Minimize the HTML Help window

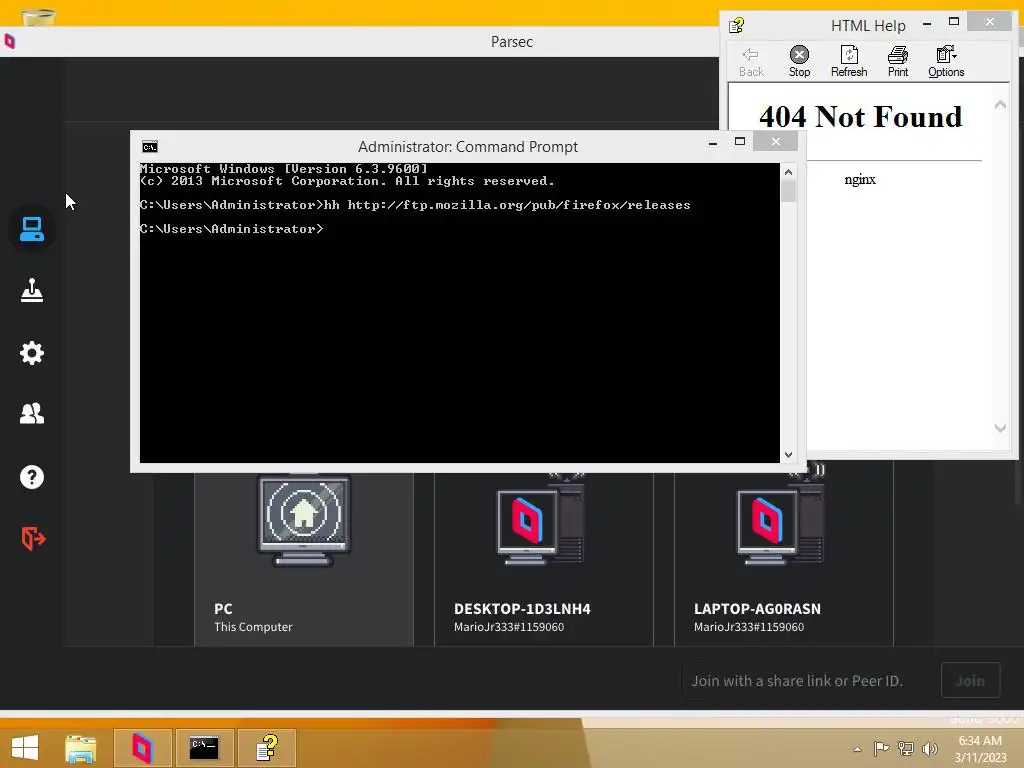tap(927, 24)
